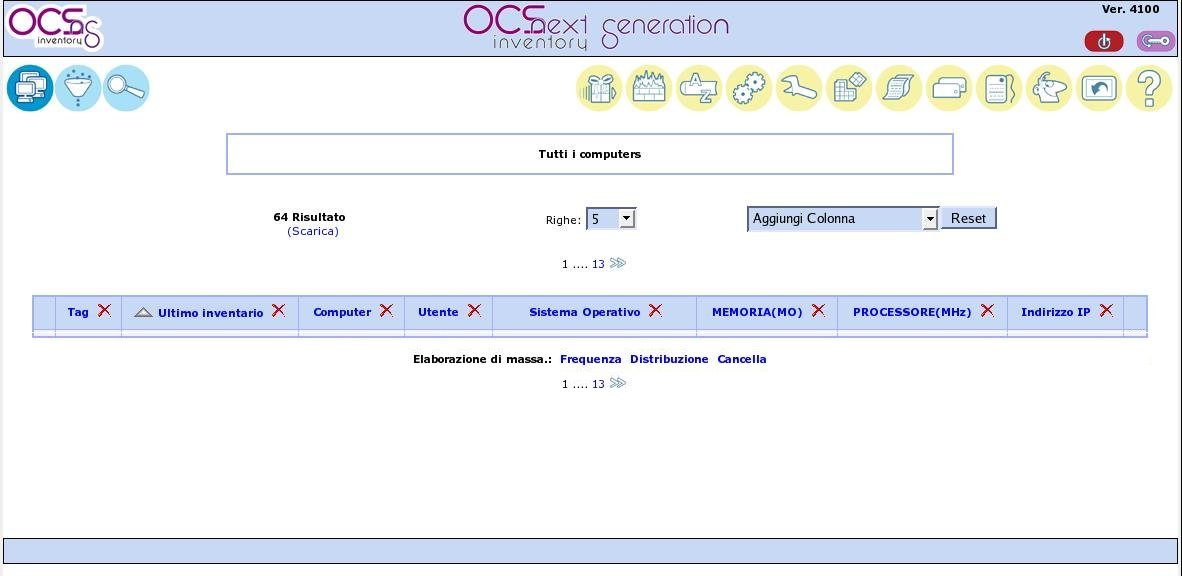The image size is (1182, 576).
Task: Open the Righe rows count dropdown
Action: pyautogui.click(x=611, y=218)
